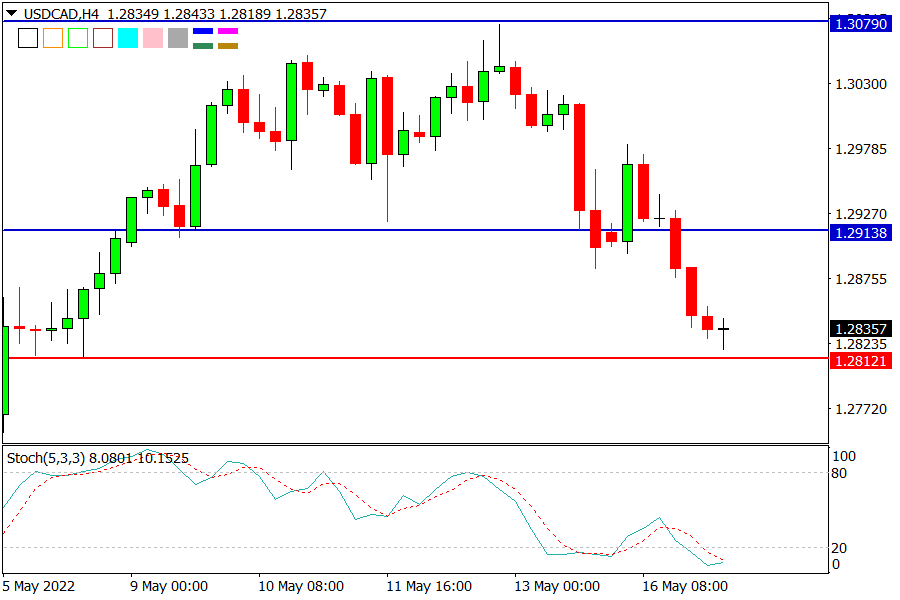This screenshot has height=600, width=900.
Task: Click the 1.29270 price scale value
Action: [861, 214]
